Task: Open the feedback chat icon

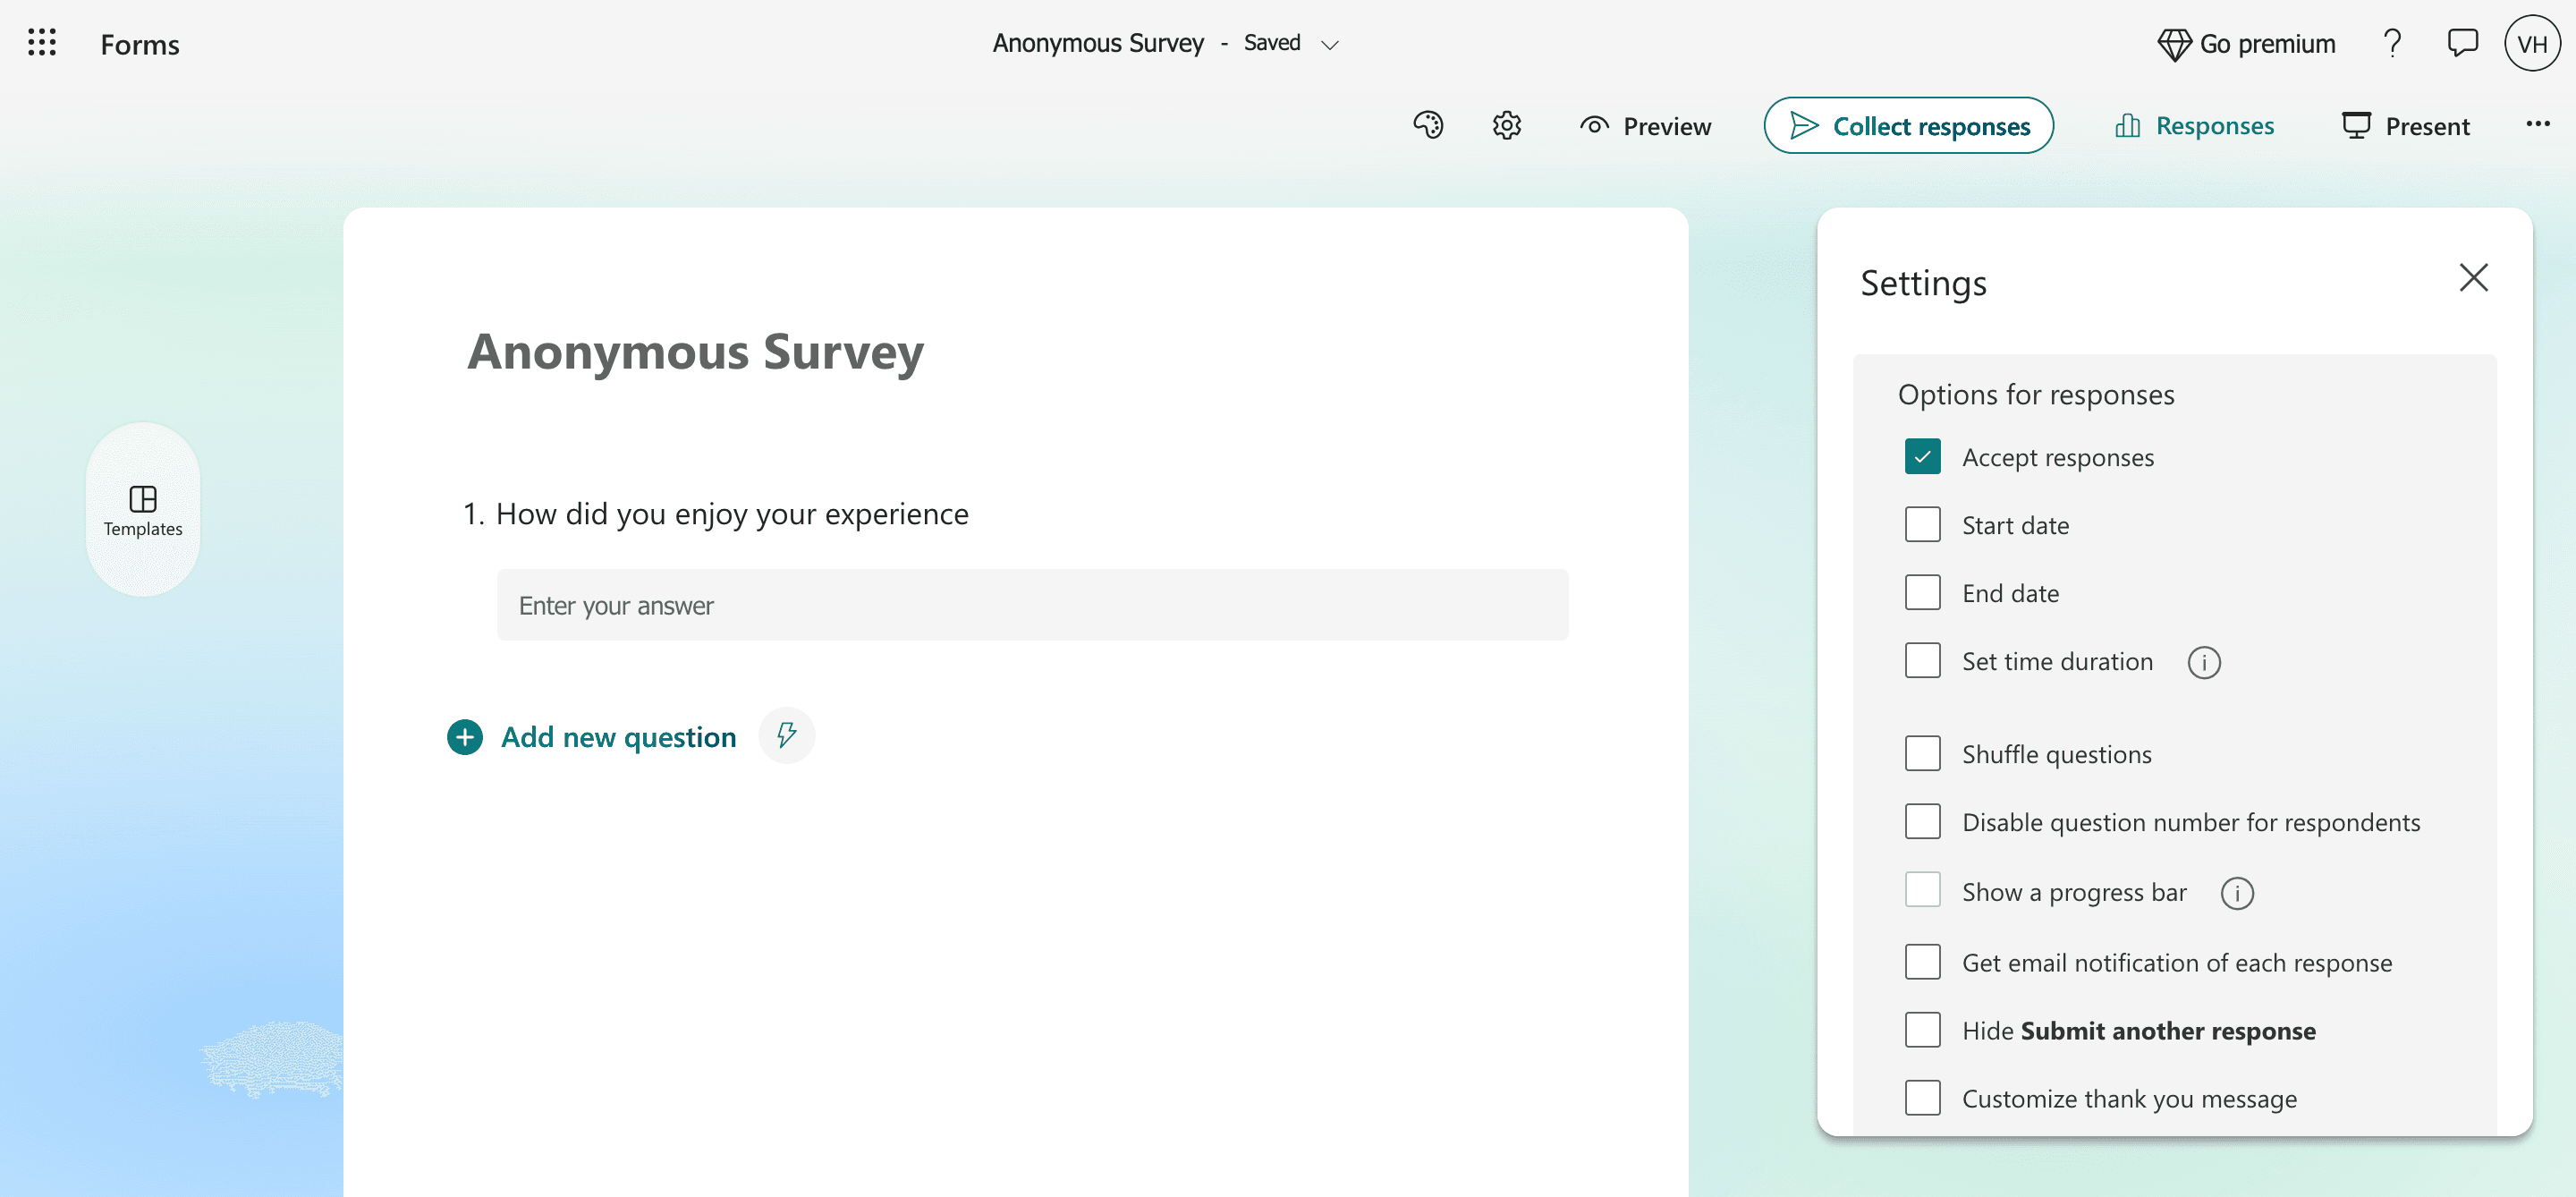Action: point(2462,44)
